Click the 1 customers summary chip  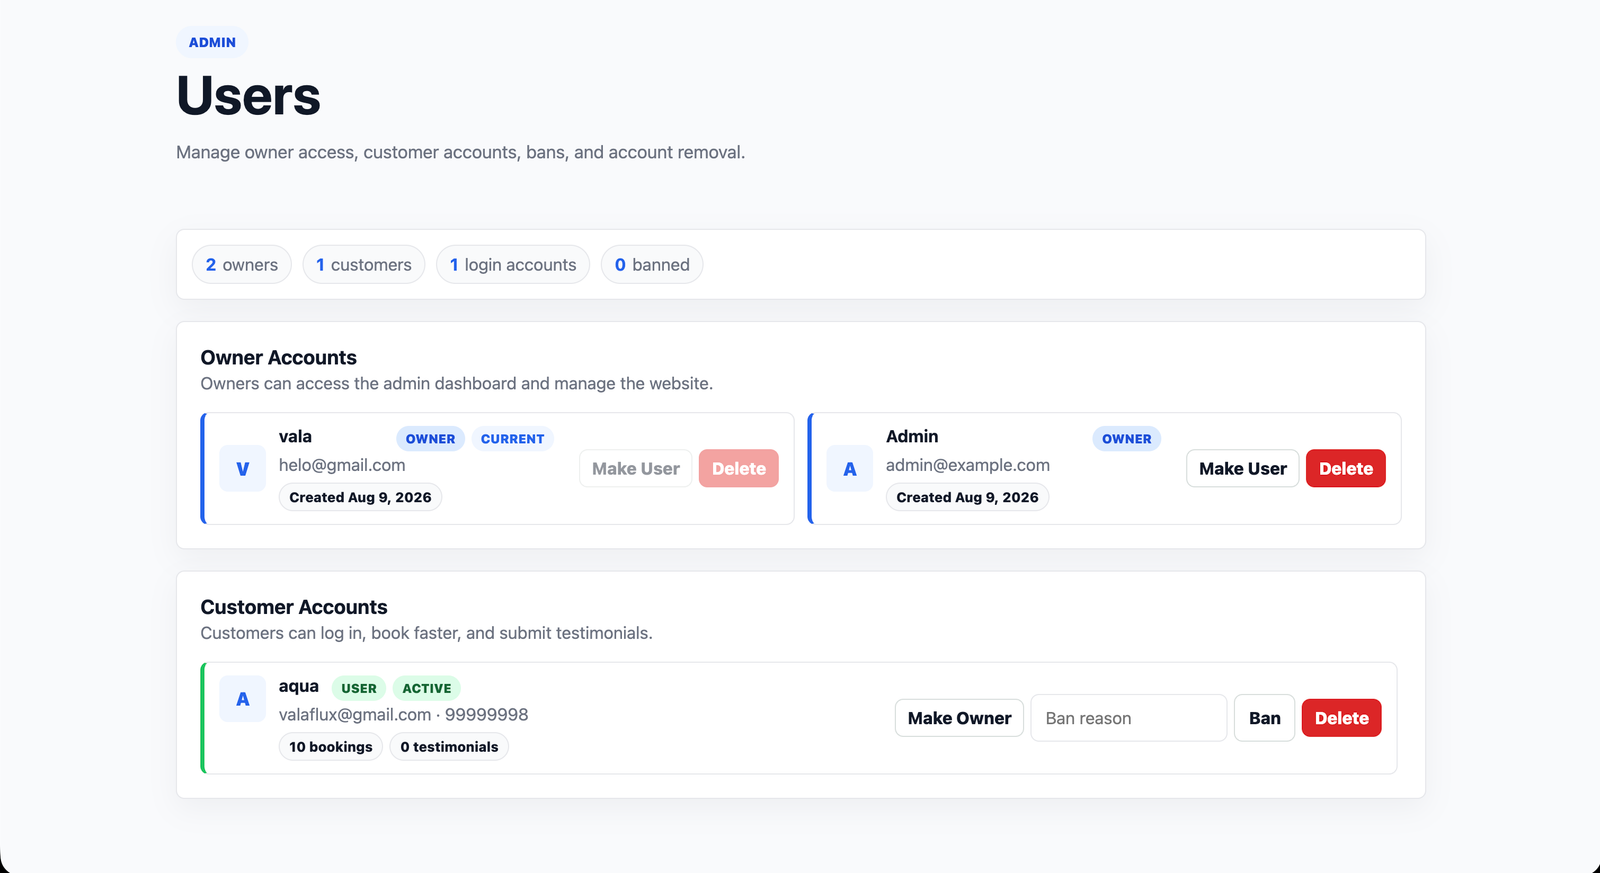pos(364,265)
